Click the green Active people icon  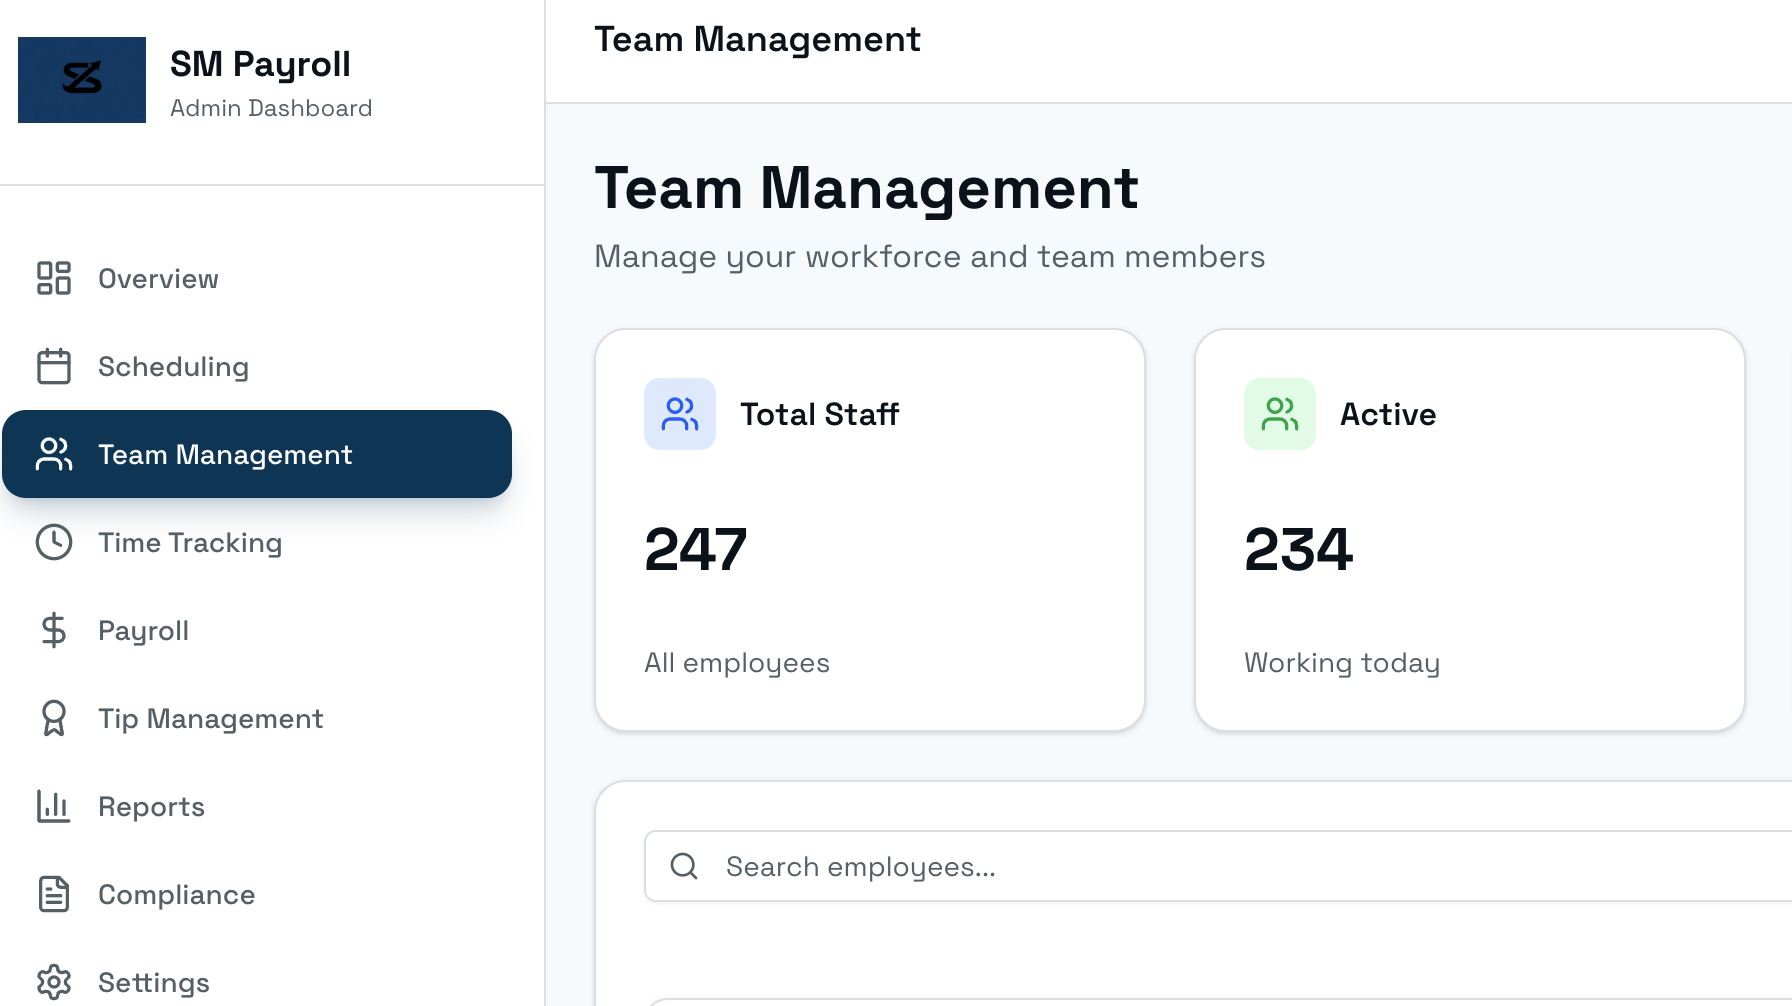point(1280,413)
